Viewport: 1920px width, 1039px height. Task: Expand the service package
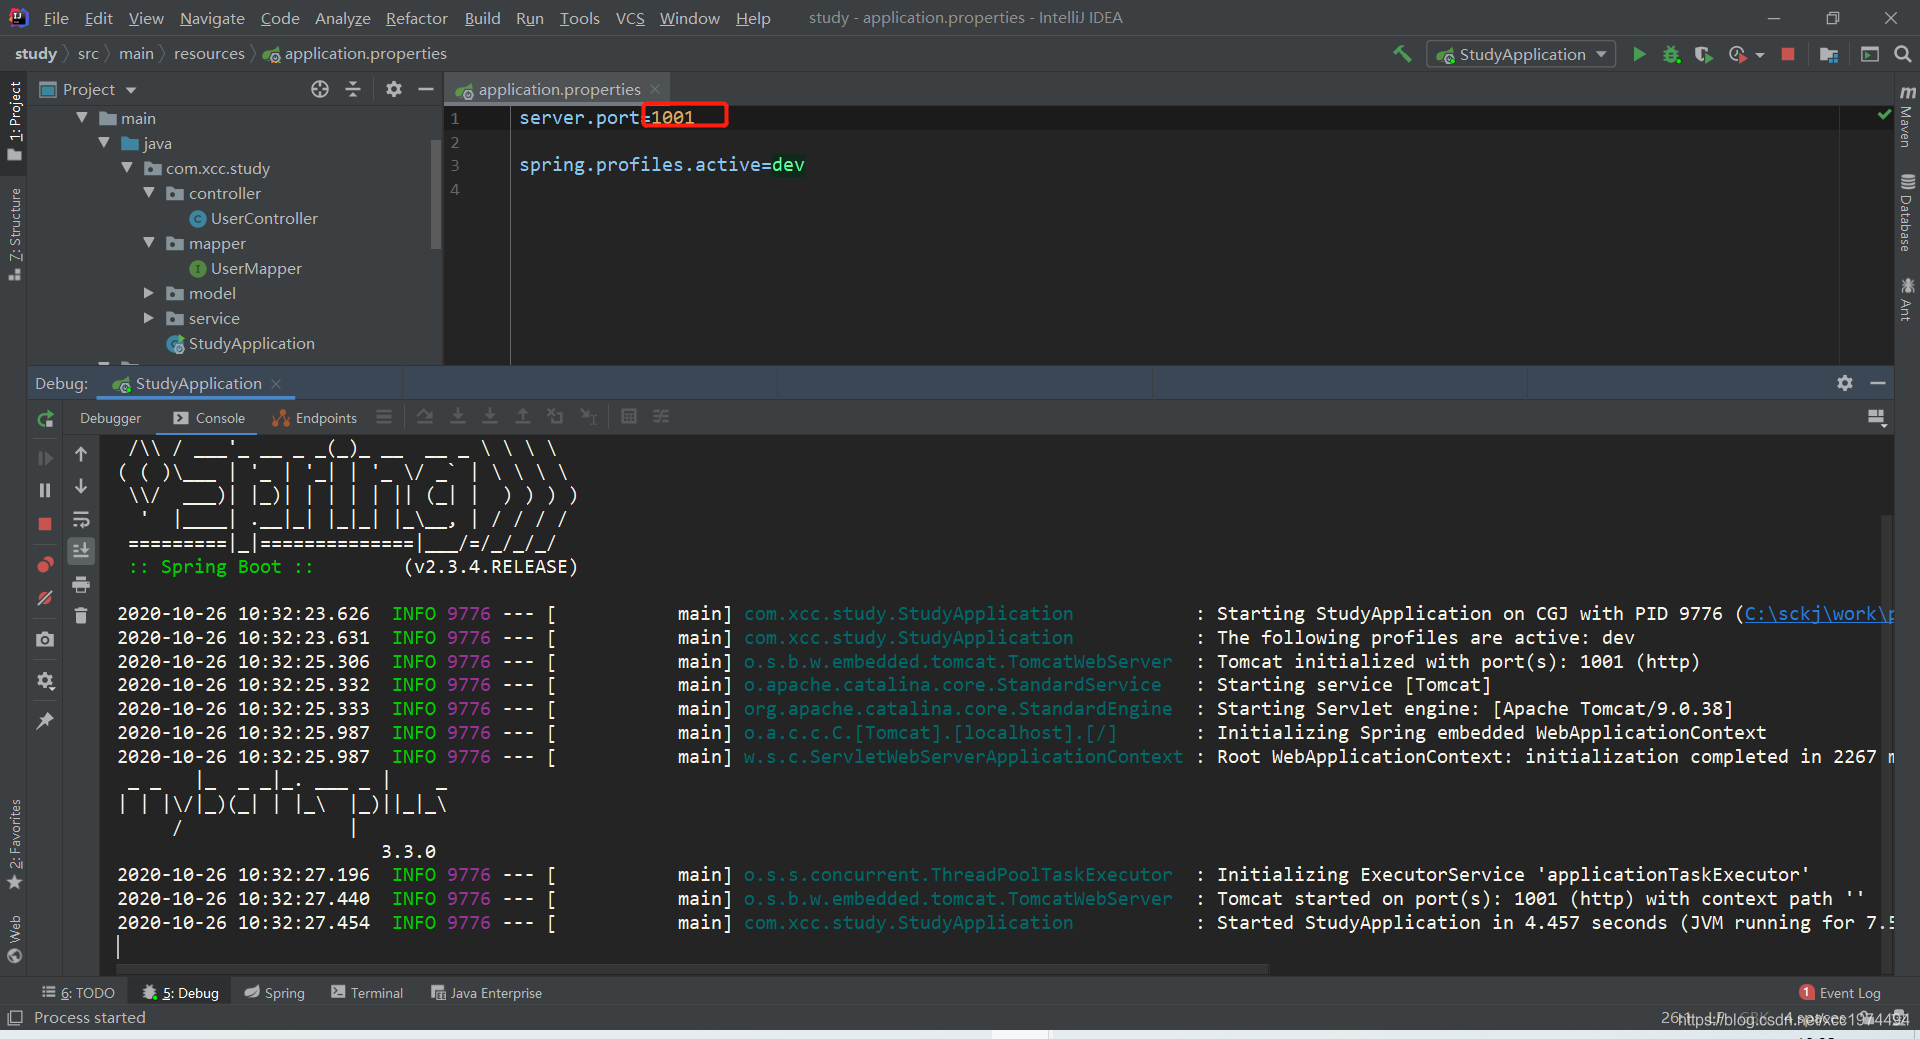[149, 318]
